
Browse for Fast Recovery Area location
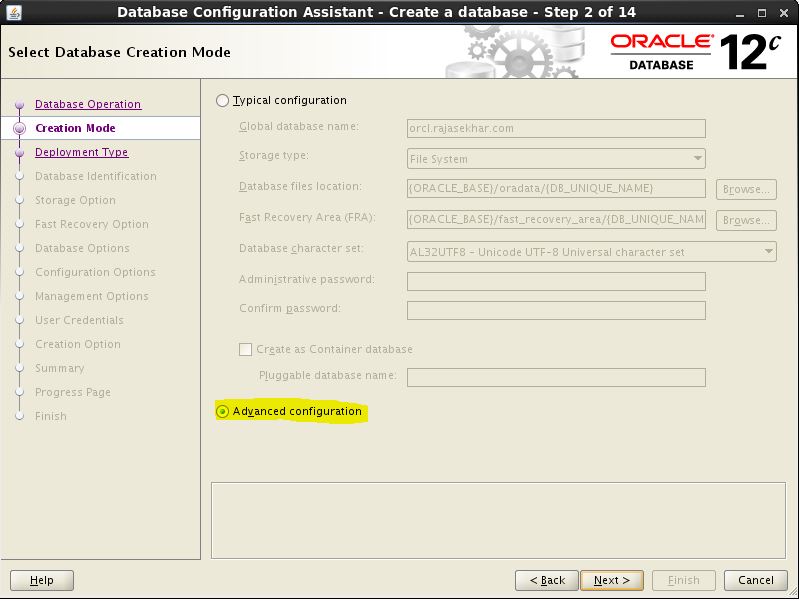pyautogui.click(x=746, y=220)
